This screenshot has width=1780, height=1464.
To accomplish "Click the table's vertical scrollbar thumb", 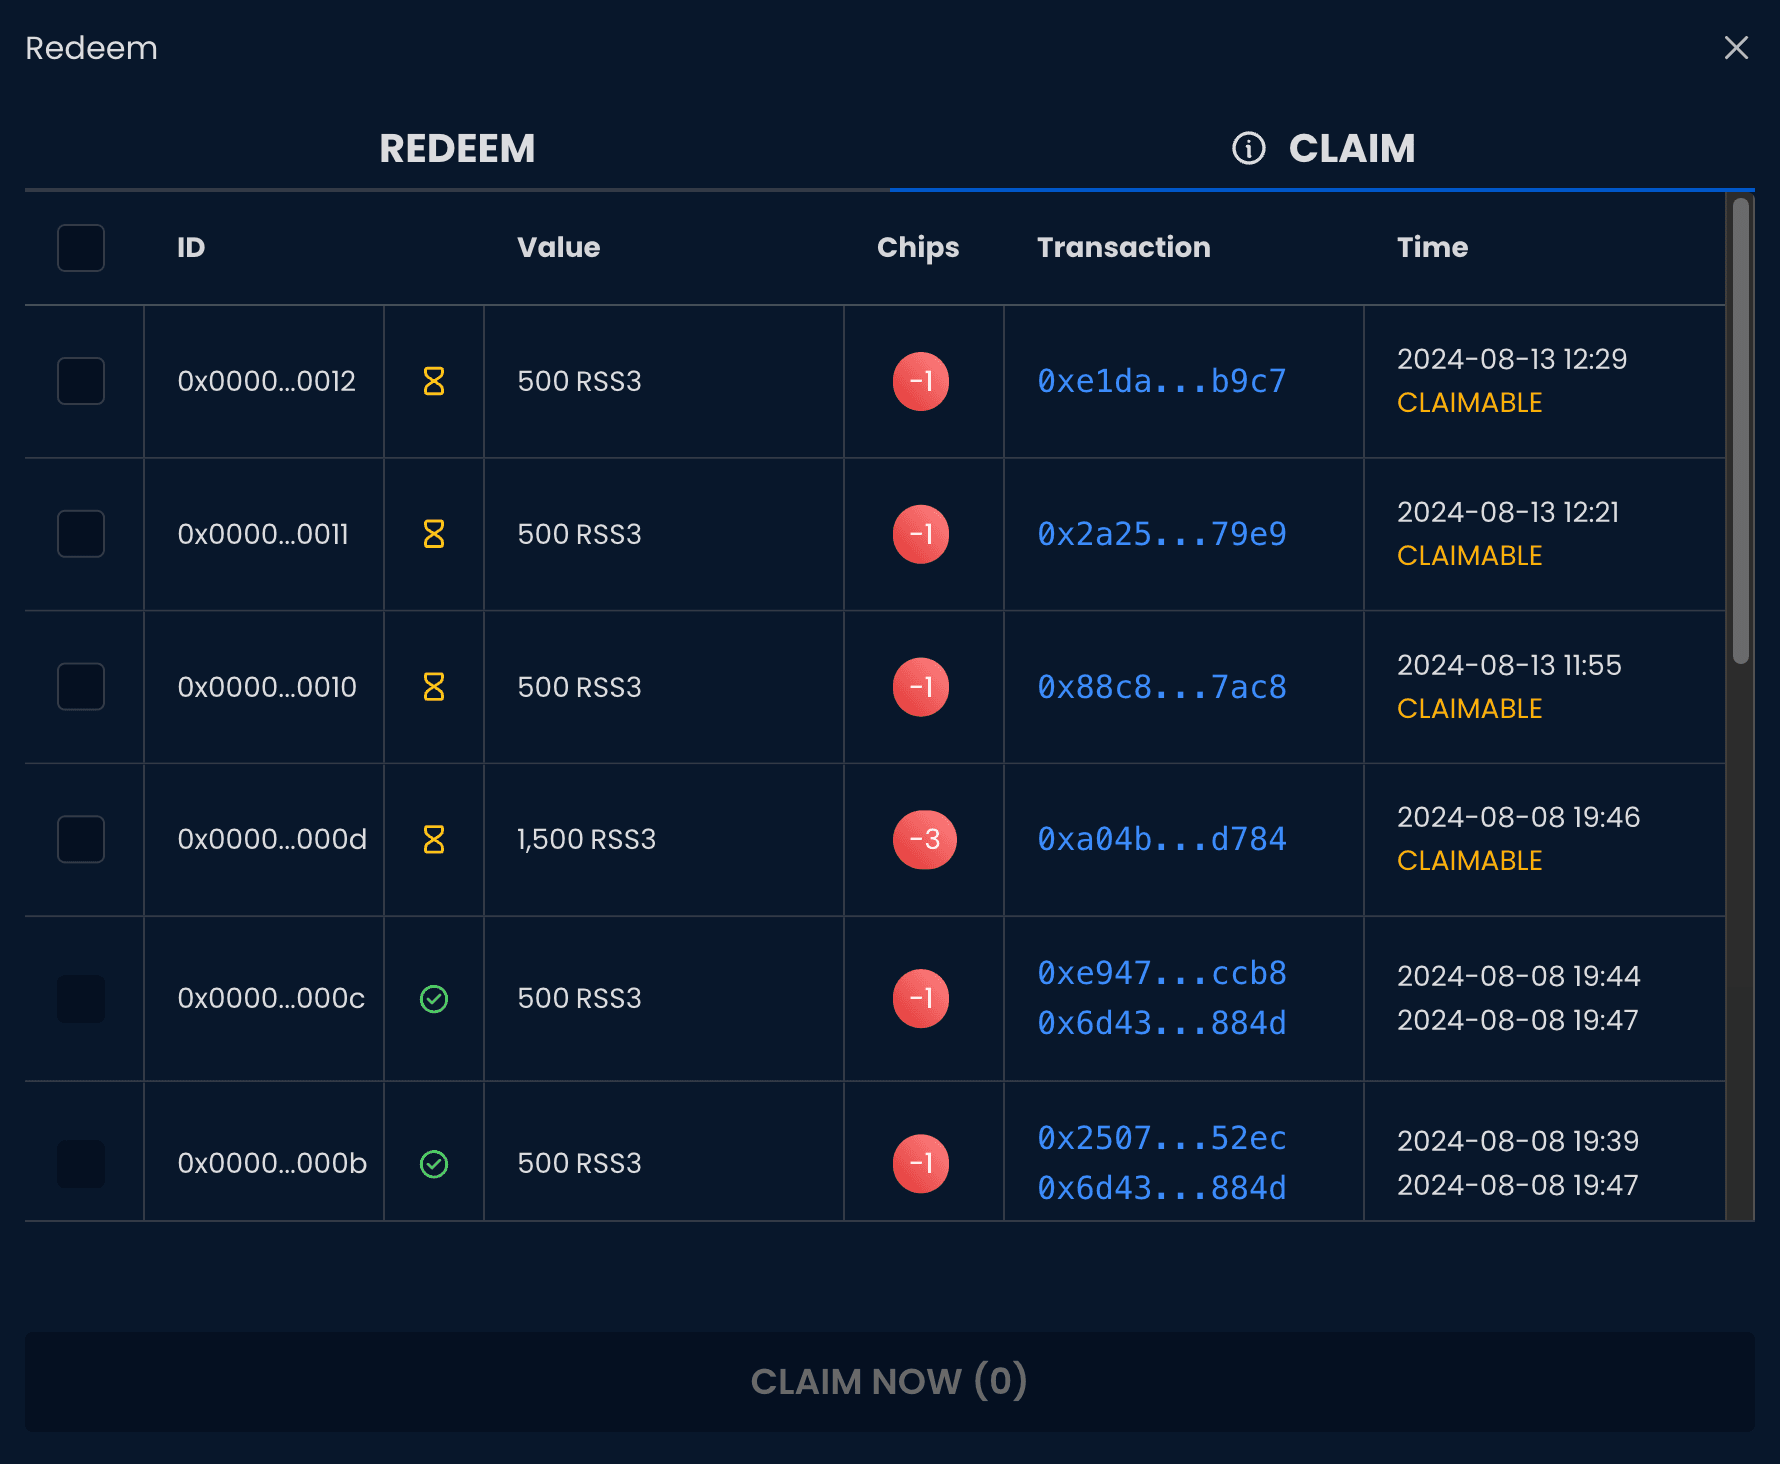I will (x=1741, y=430).
